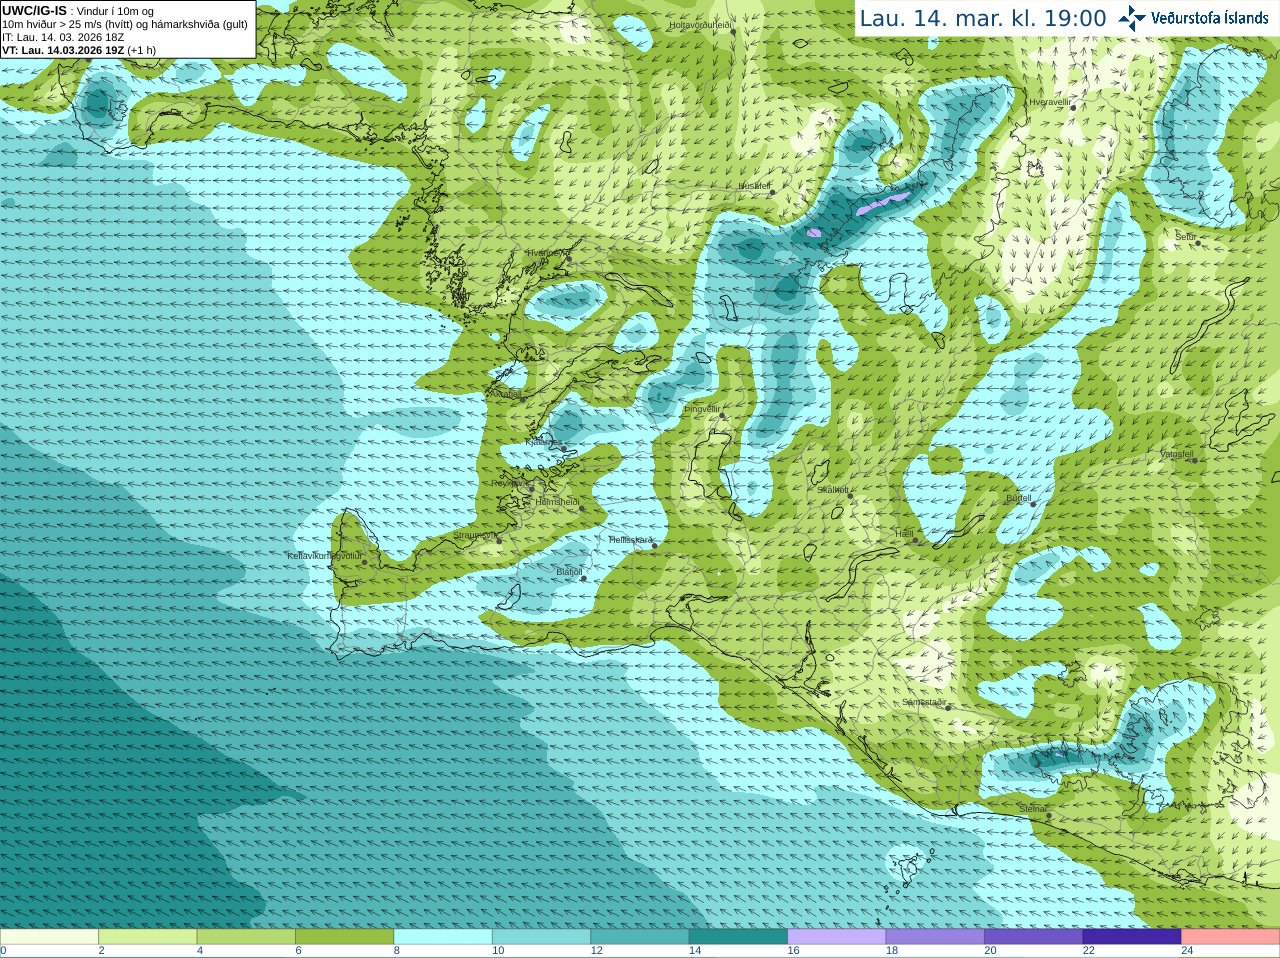This screenshot has width=1280, height=958.
Task: Select the date label Lau. 14. mar. kl. 19:00
Action: click(983, 18)
